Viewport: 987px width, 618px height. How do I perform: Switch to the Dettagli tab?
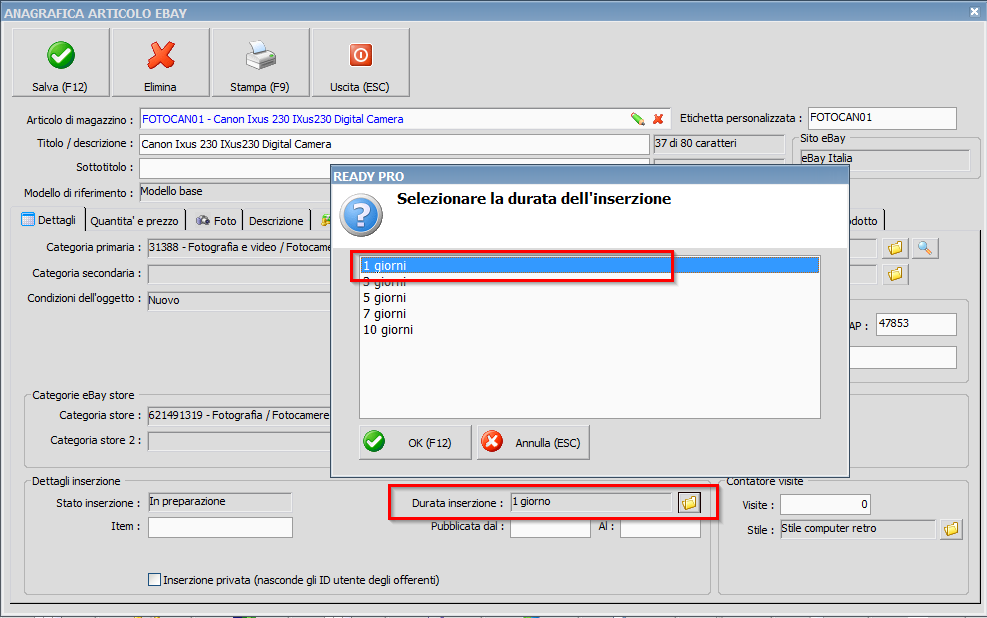(49, 220)
